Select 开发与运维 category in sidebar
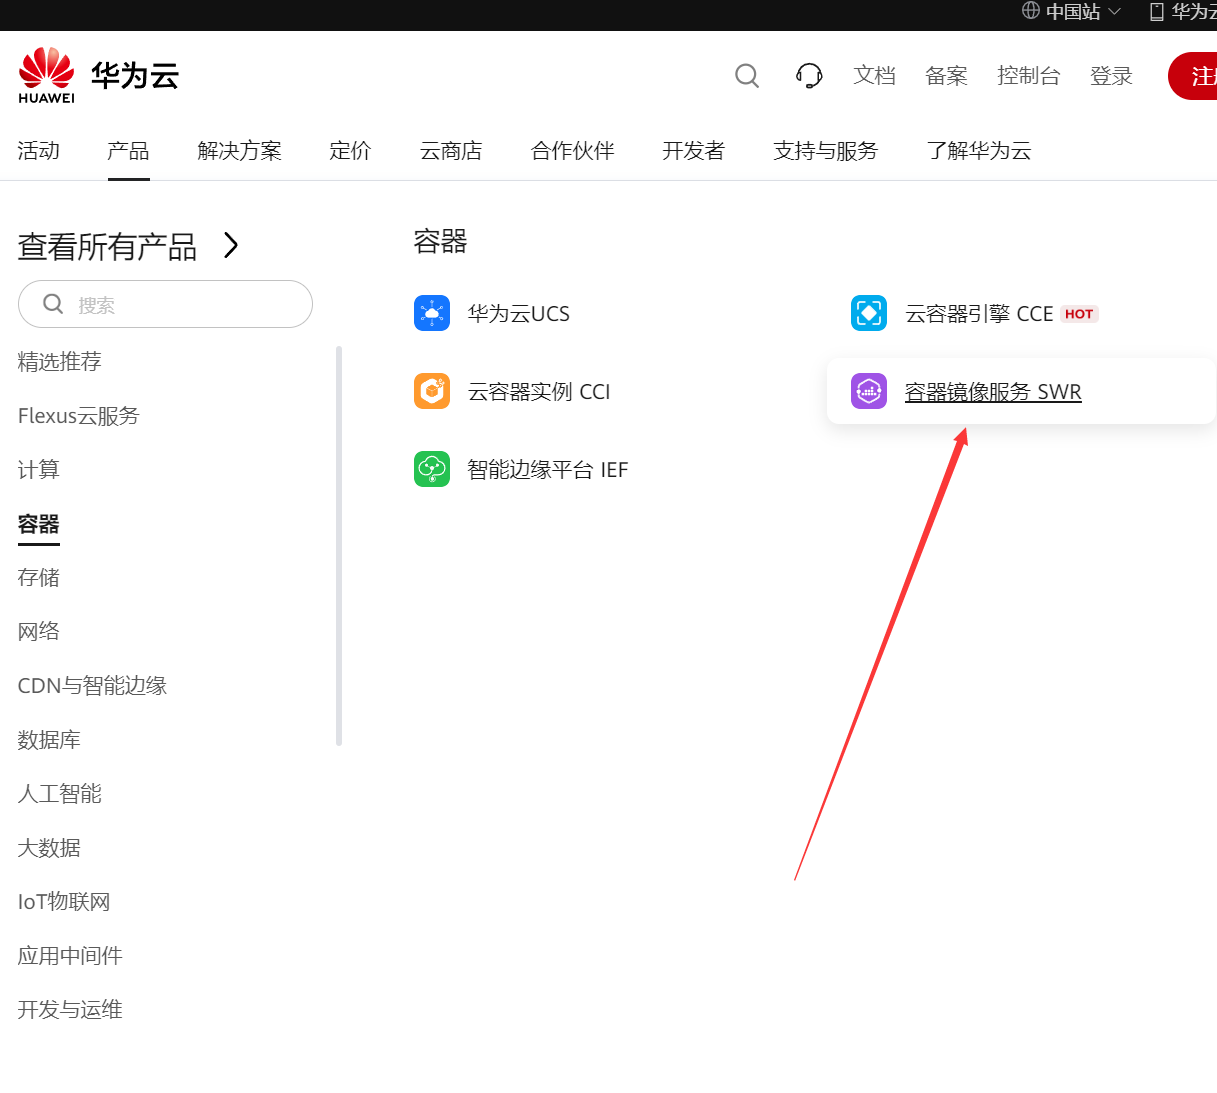 point(70,1010)
